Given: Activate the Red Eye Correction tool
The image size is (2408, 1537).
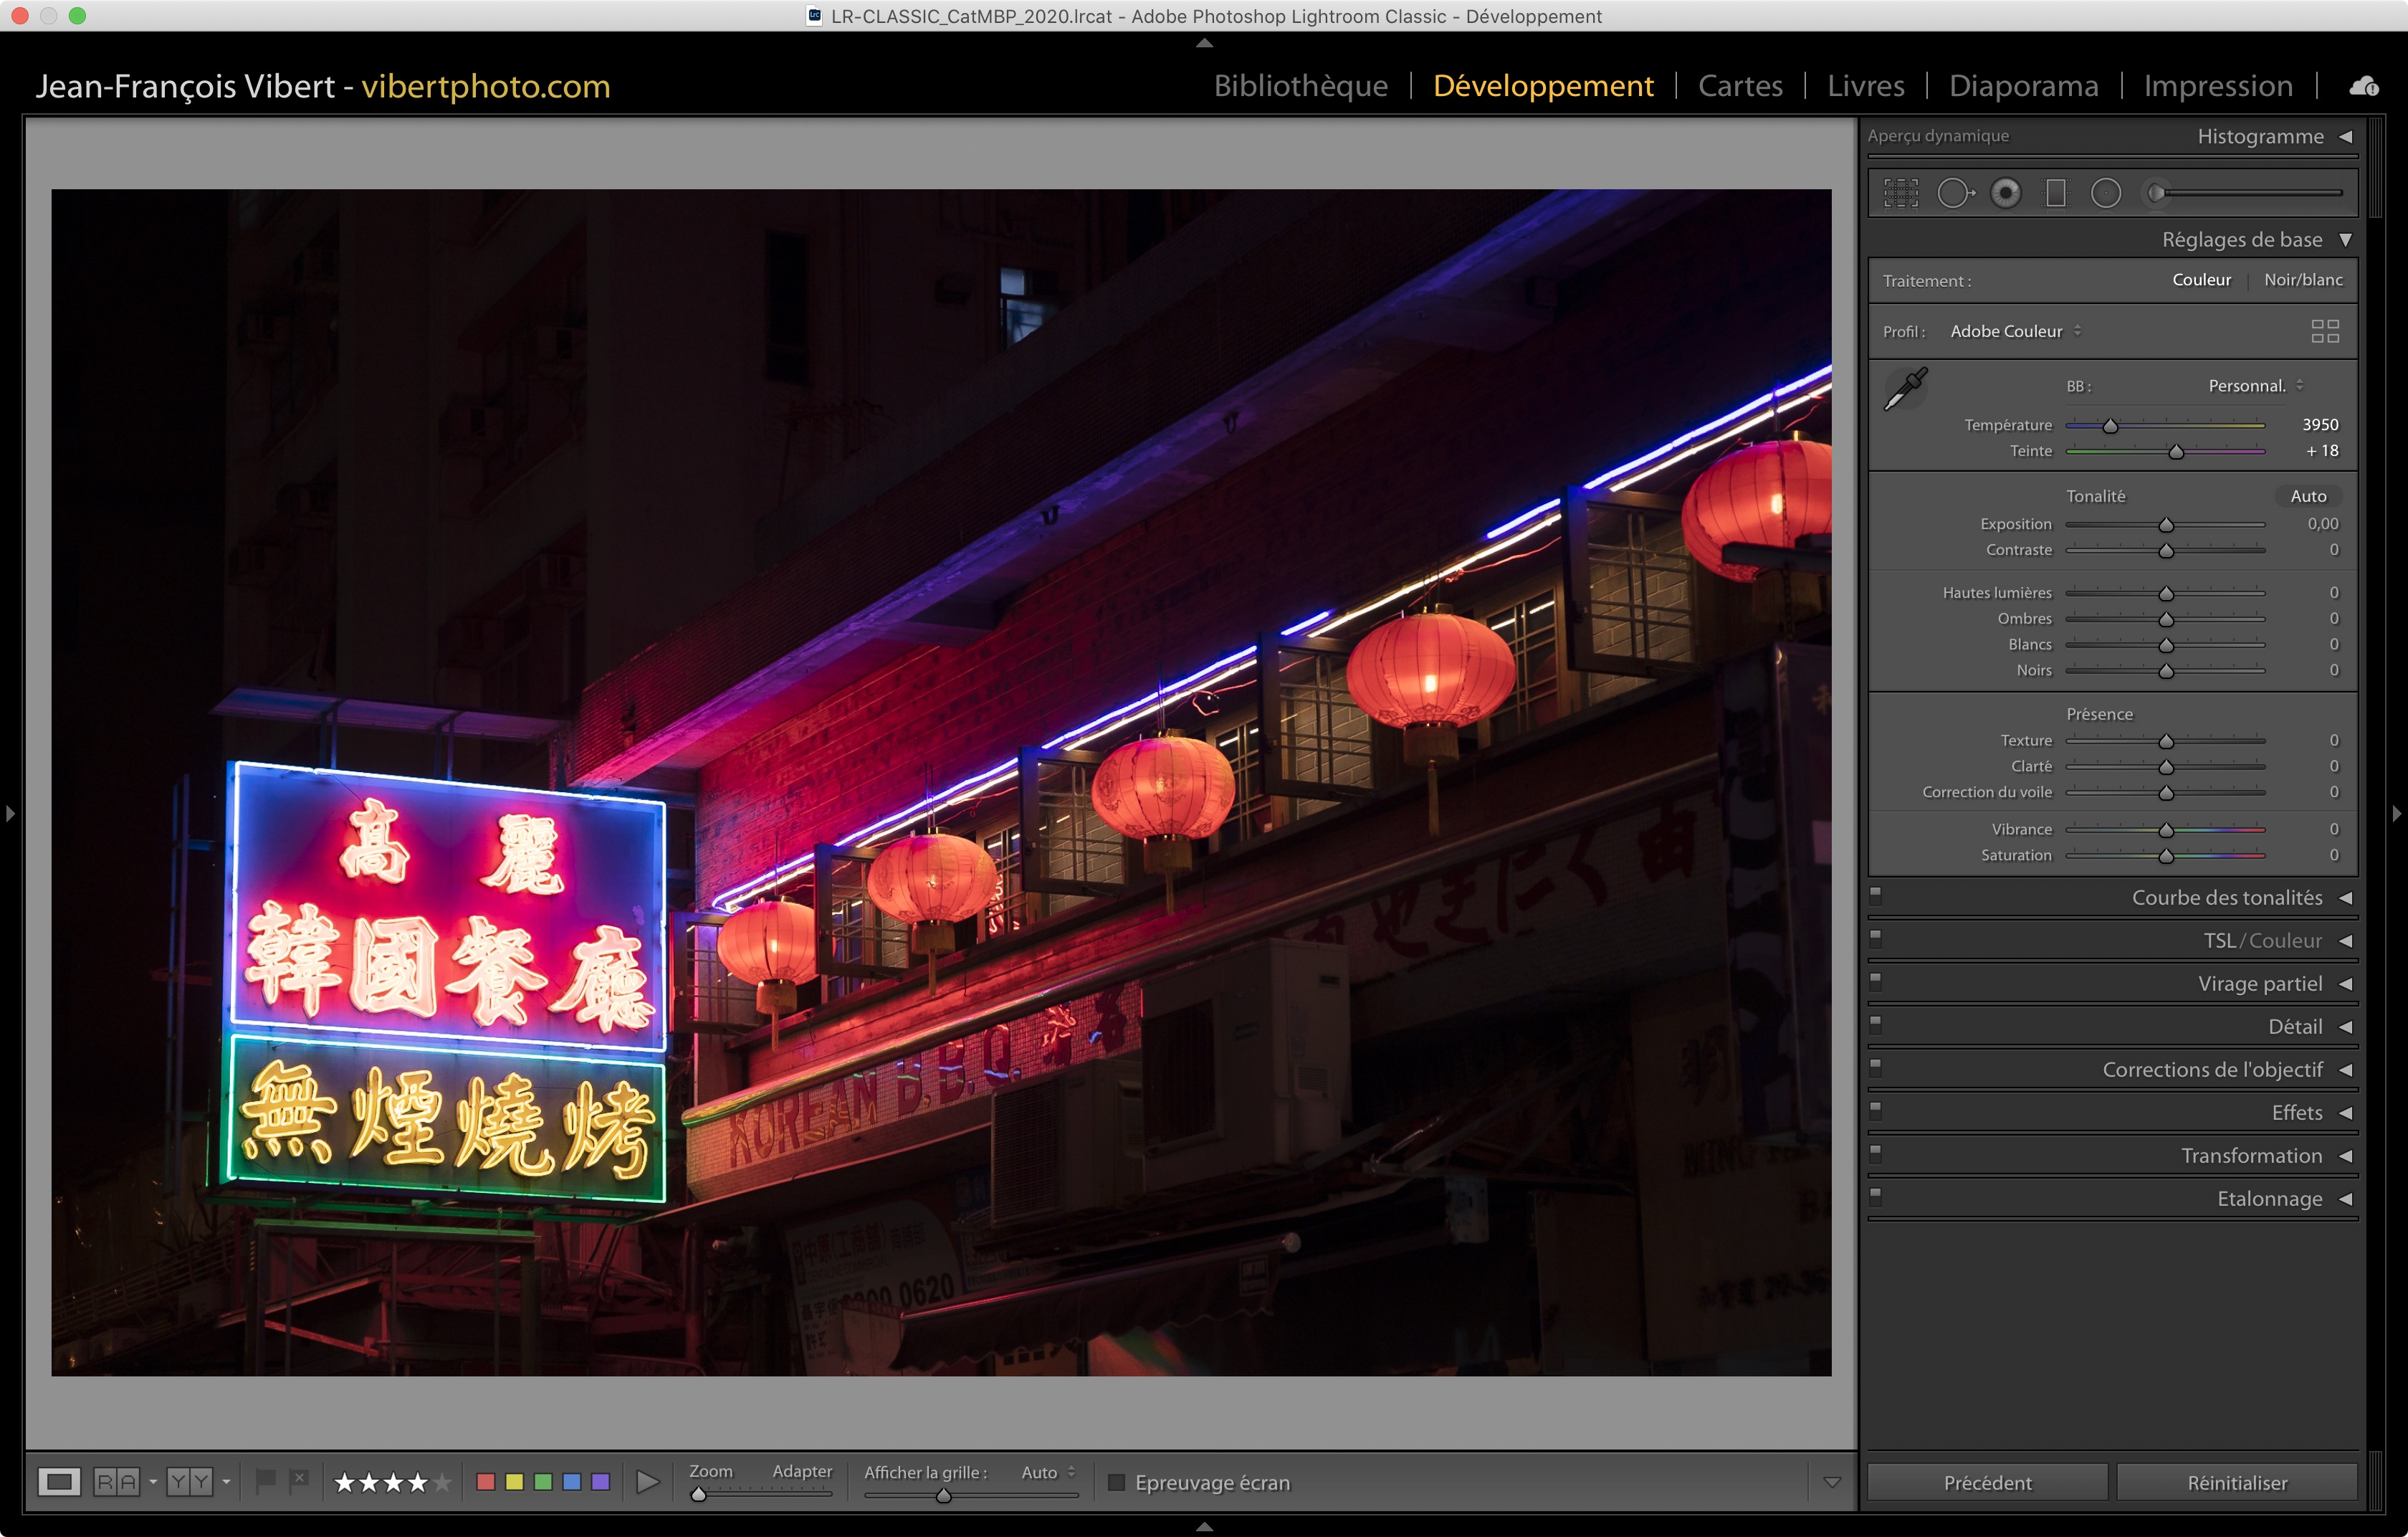Looking at the screenshot, I should (x=2006, y=193).
